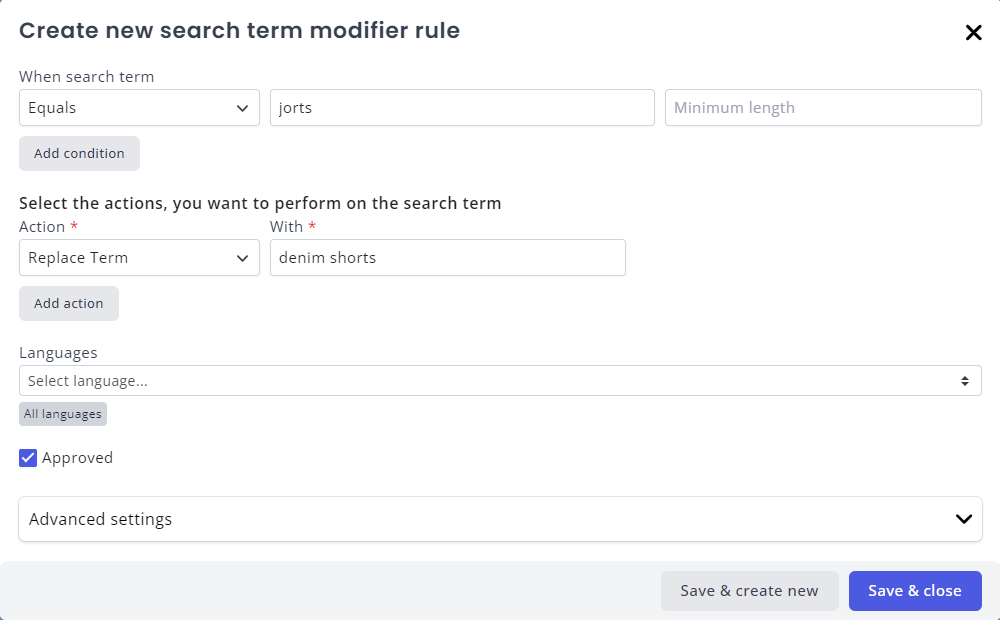1000x620 pixels.
Task: Close the search term modifier dialog
Action: click(973, 32)
